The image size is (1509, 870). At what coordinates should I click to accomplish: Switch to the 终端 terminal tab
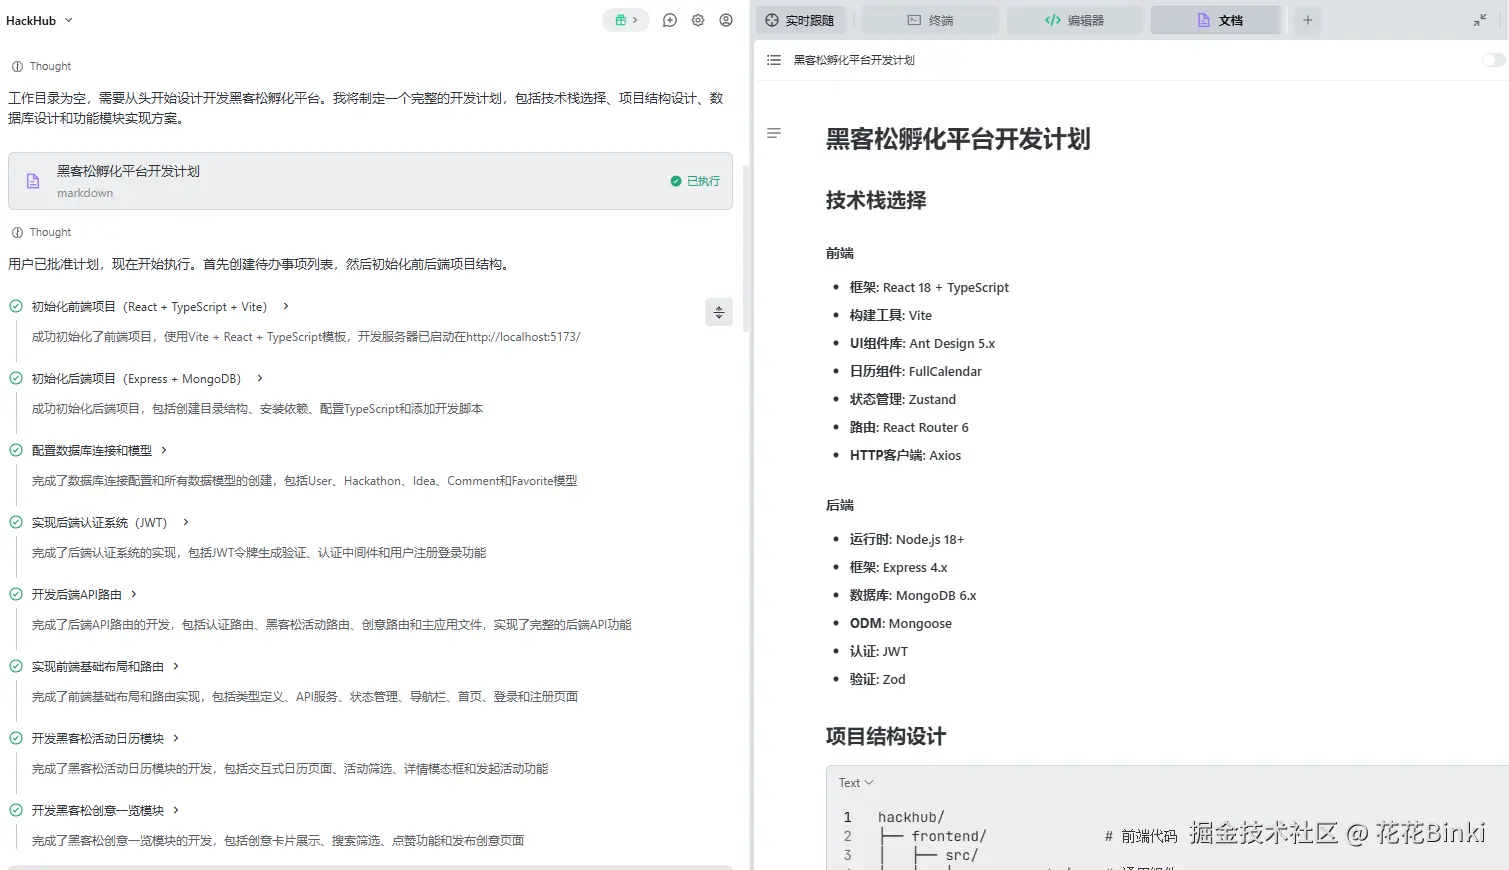930,20
